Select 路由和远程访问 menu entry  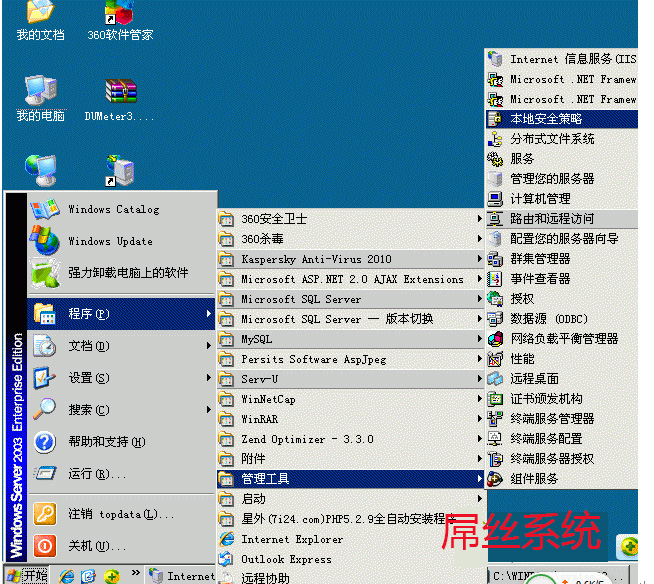(x=561, y=219)
